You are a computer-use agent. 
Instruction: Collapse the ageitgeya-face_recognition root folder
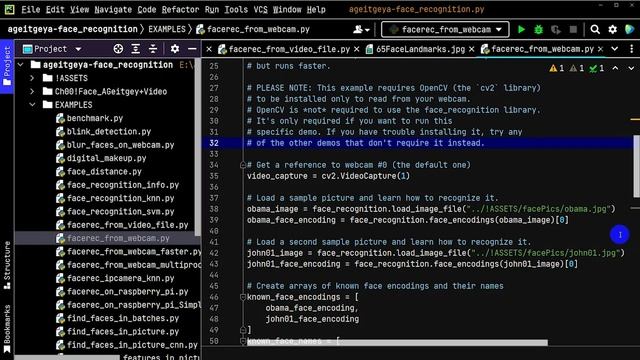pyautogui.click(x=21, y=65)
